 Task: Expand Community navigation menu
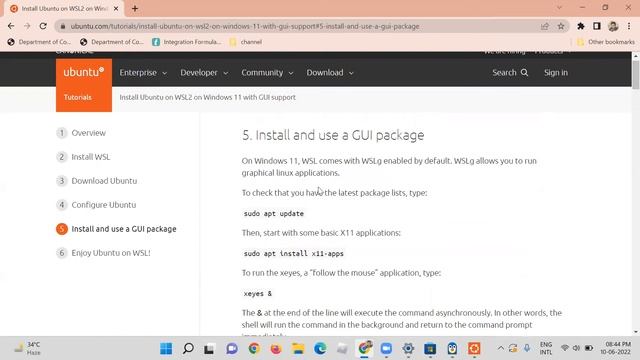(x=267, y=73)
